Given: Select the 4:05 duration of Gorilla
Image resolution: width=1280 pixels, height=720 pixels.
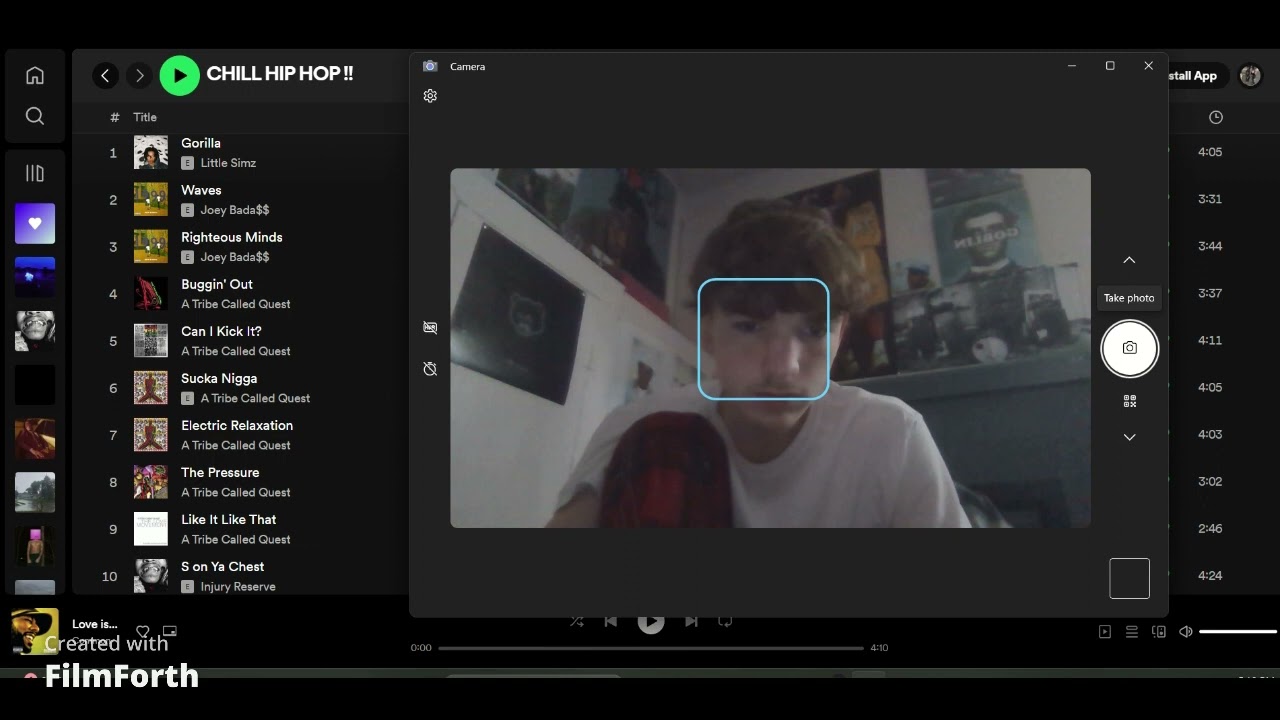Looking at the screenshot, I should (x=1210, y=152).
